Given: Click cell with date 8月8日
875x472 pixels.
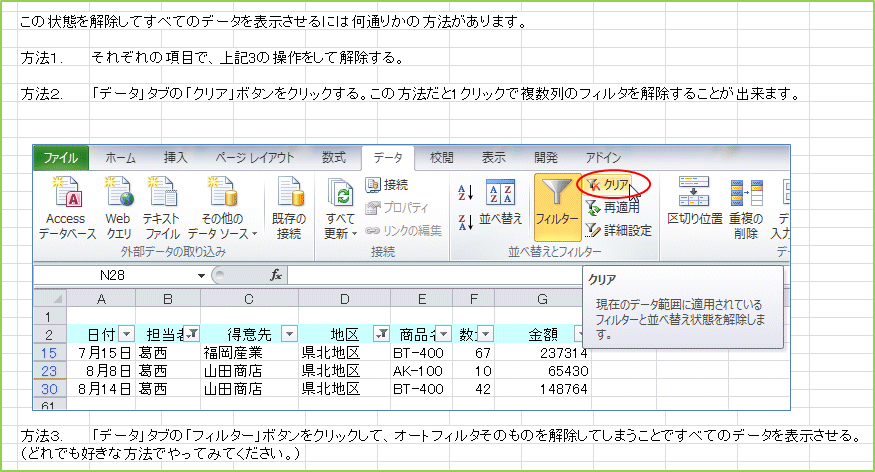Looking at the screenshot, I should 101,371.
